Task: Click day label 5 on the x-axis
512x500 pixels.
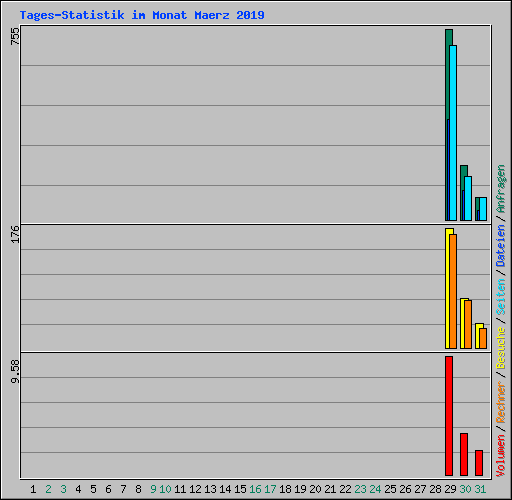Action: click(x=93, y=489)
